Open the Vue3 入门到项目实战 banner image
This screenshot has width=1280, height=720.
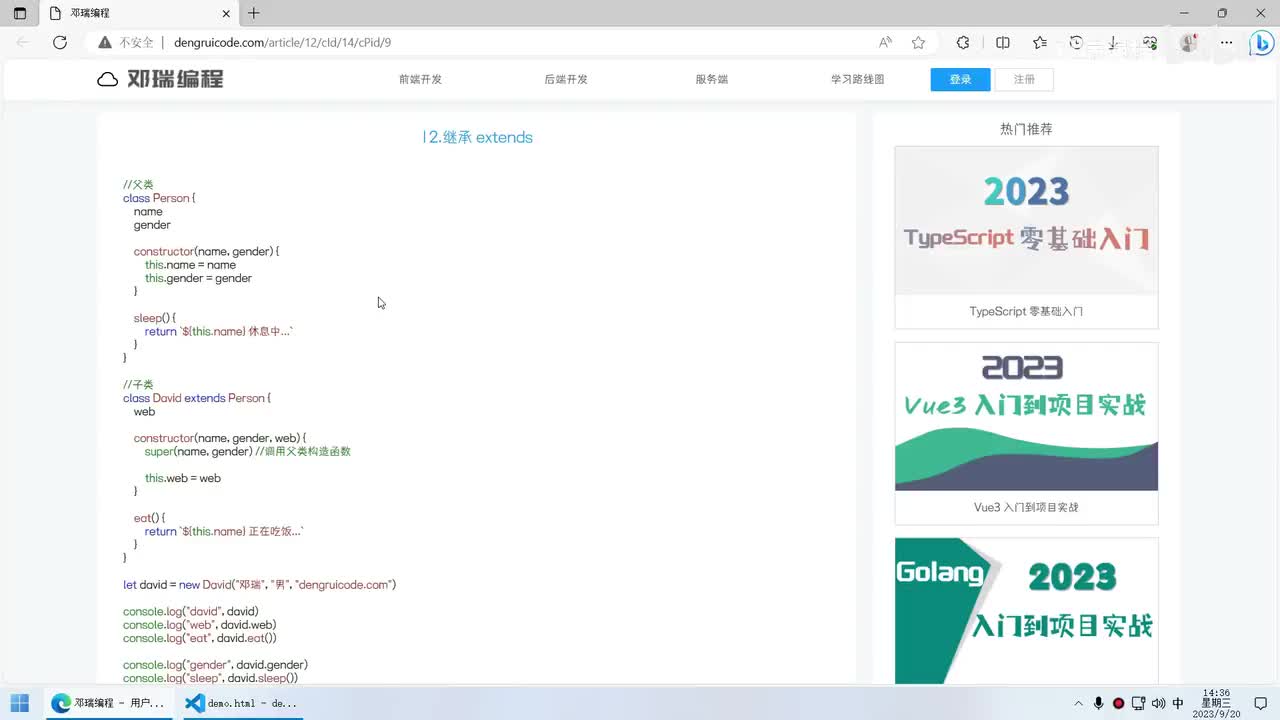click(x=1026, y=417)
